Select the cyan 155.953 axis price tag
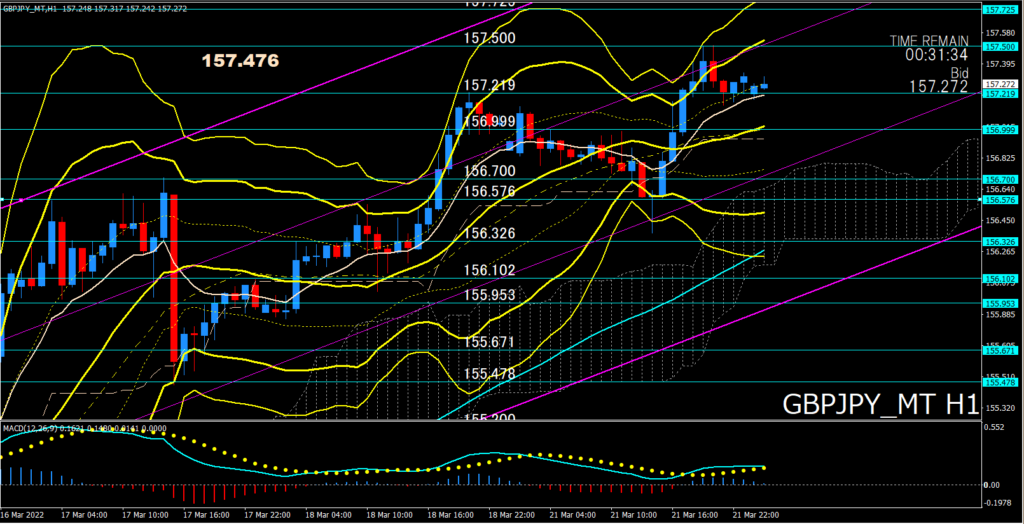Image resolution: width=1024 pixels, height=524 pixels. [999, 304]
